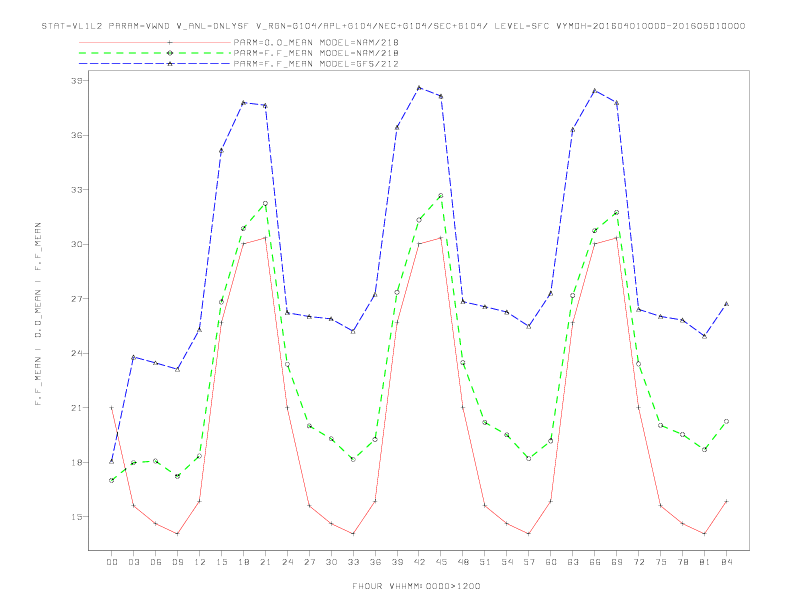
Task: Click green NAM circle marker at hour 45
Action: click(440, 195)
